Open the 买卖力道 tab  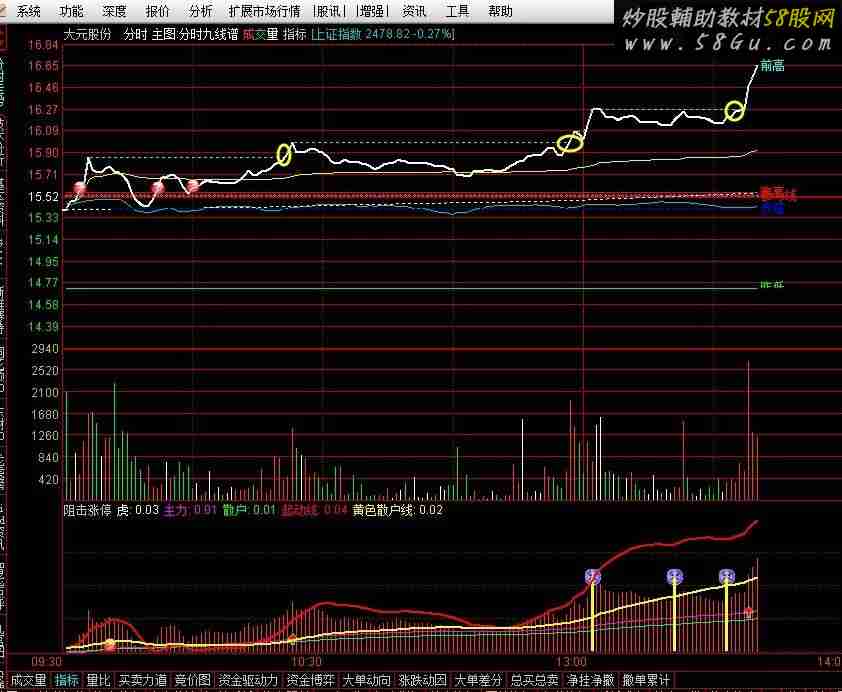[142, 680]
